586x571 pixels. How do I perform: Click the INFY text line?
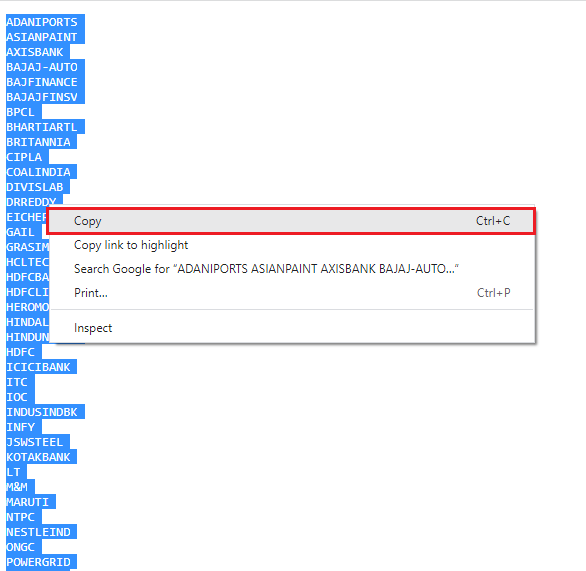pos(21,427)
